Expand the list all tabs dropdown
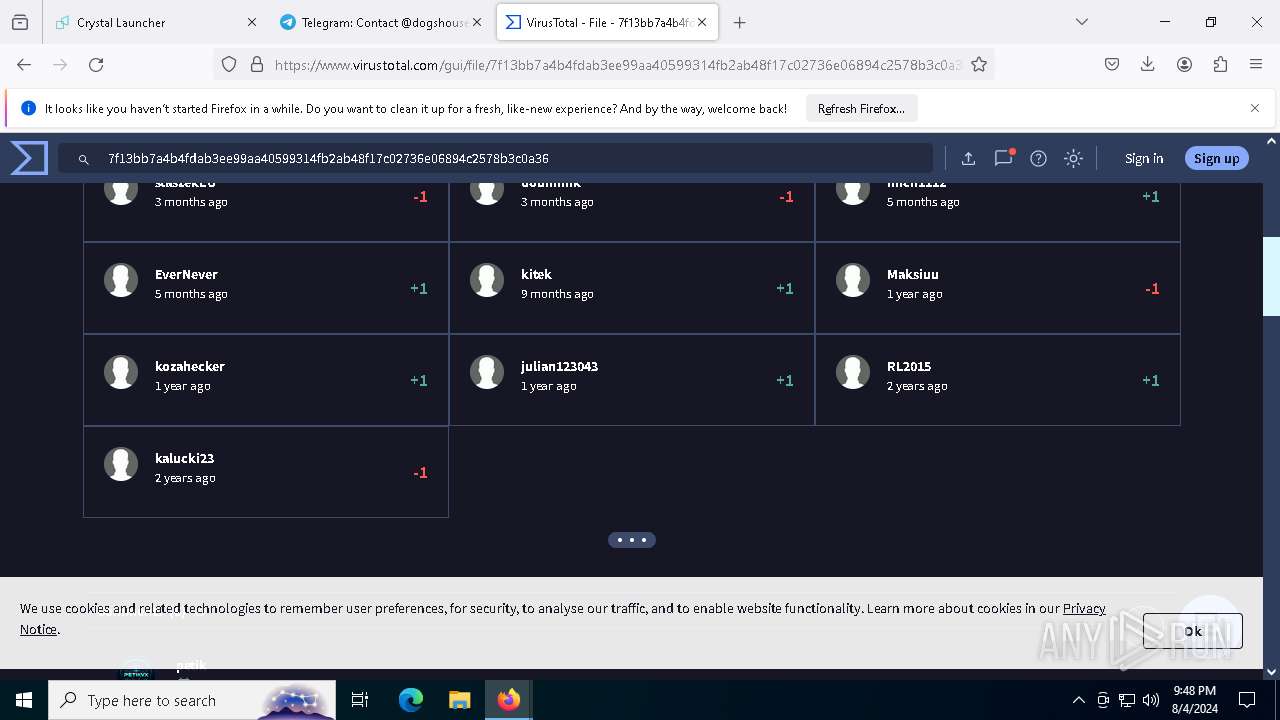1280x720 pixels. [x=1082, y=22]
